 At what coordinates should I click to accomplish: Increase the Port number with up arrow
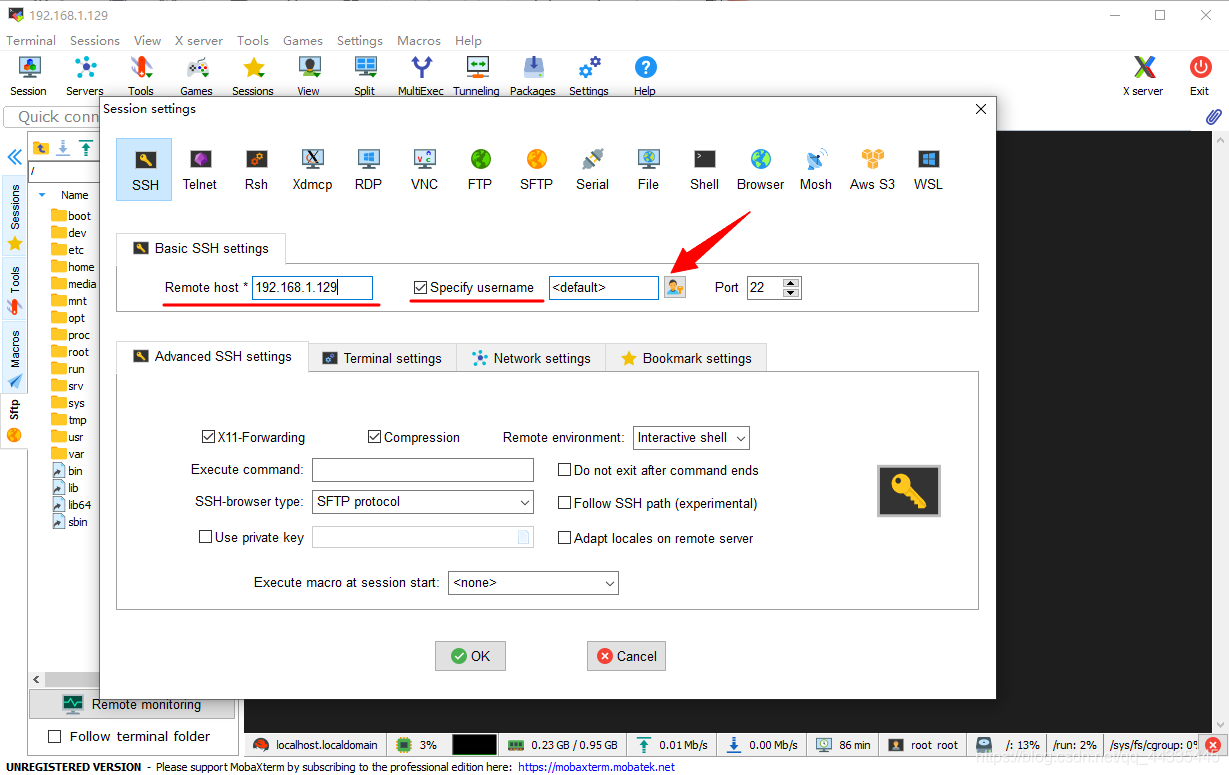[x=791, y=283]
